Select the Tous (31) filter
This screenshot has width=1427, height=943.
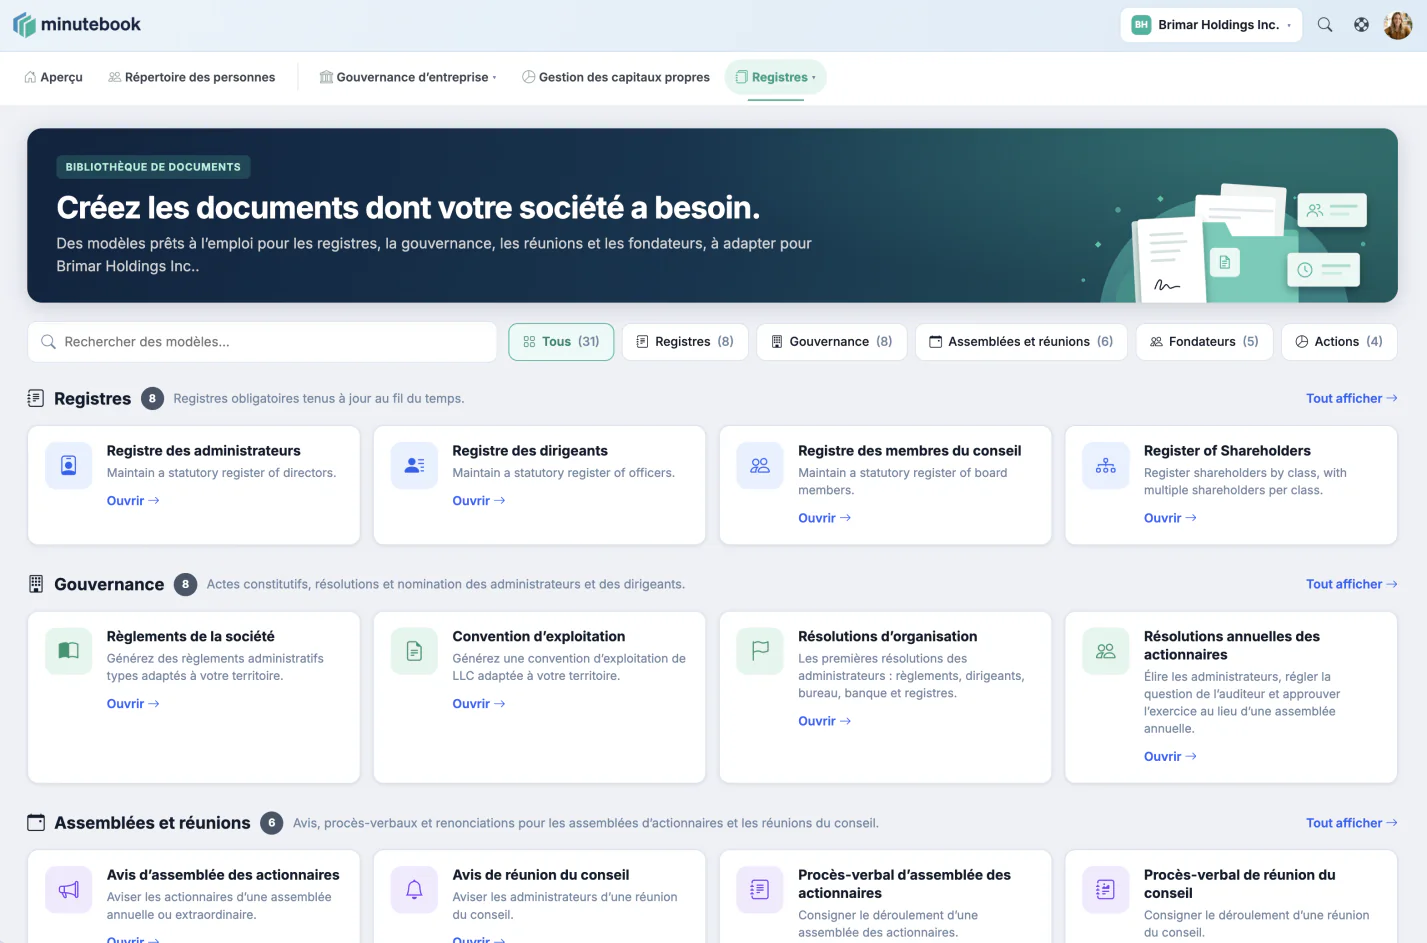coord(561,342)
